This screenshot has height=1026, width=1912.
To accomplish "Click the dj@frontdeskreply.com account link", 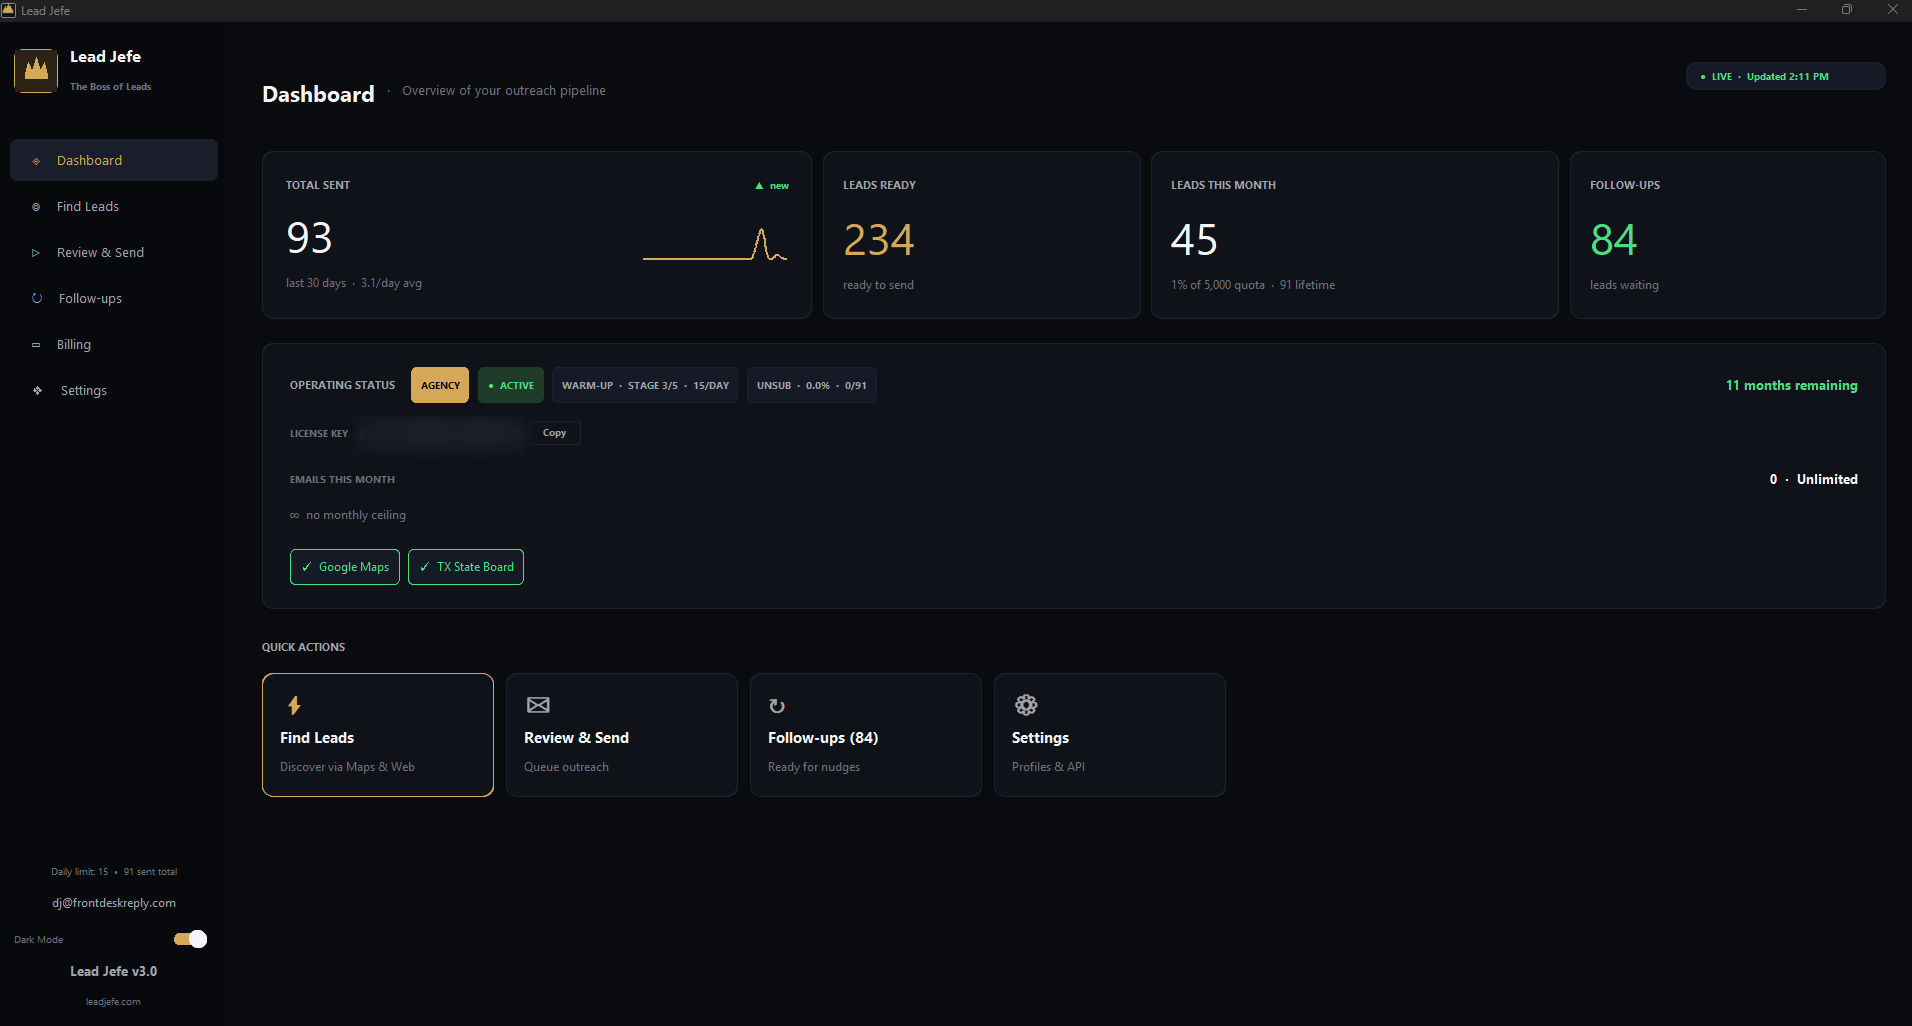I will pos(114,902).
